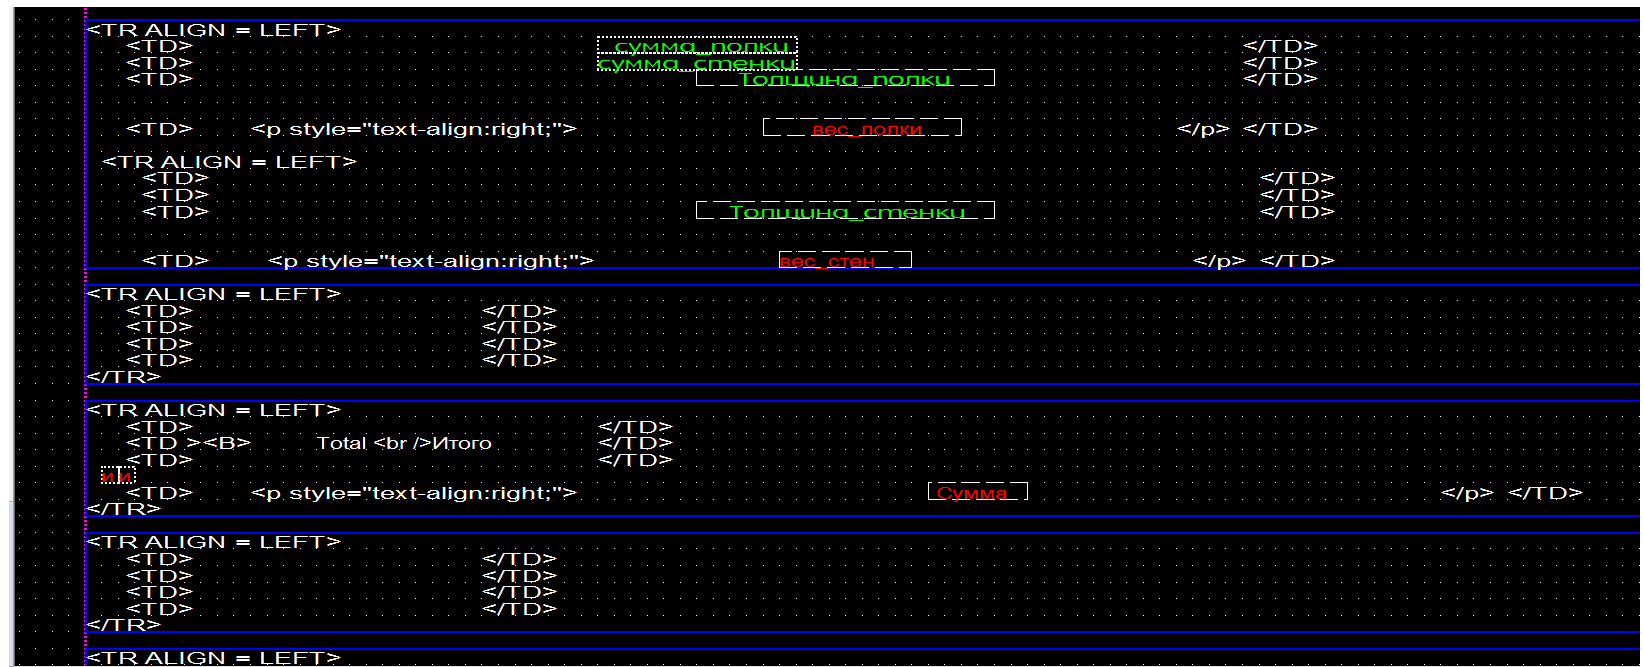Viewport: 1643px width, 667px height.
Task: Click '</TD>' at end of сумма_полки row
Action: pyautogui.click(x=1280, y=46)
